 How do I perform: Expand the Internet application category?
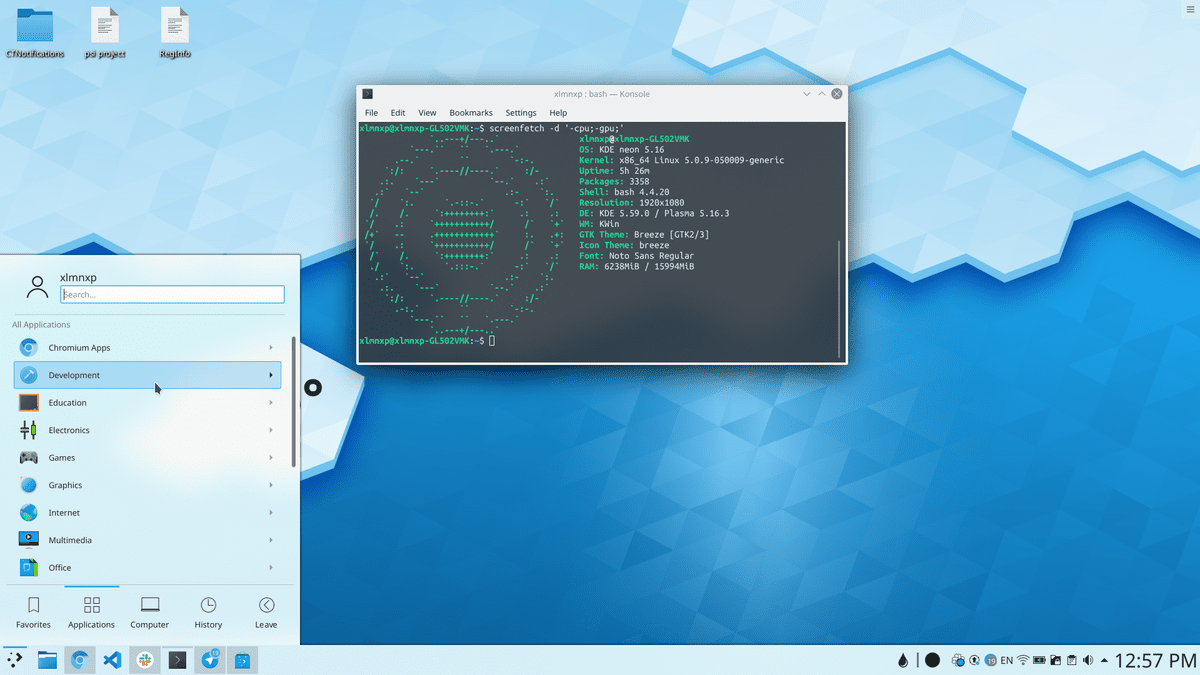tap(147, 513)
